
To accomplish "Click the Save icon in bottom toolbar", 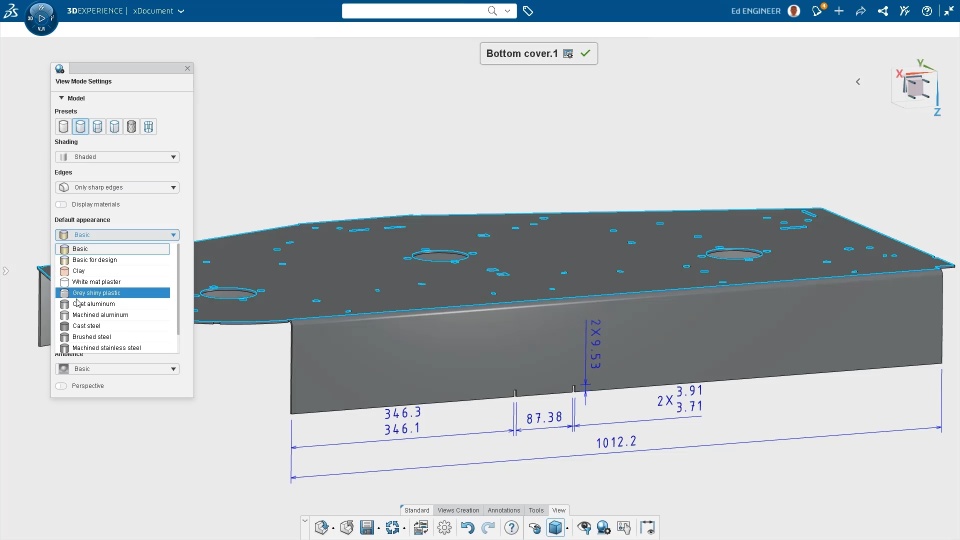I will 367,527.
